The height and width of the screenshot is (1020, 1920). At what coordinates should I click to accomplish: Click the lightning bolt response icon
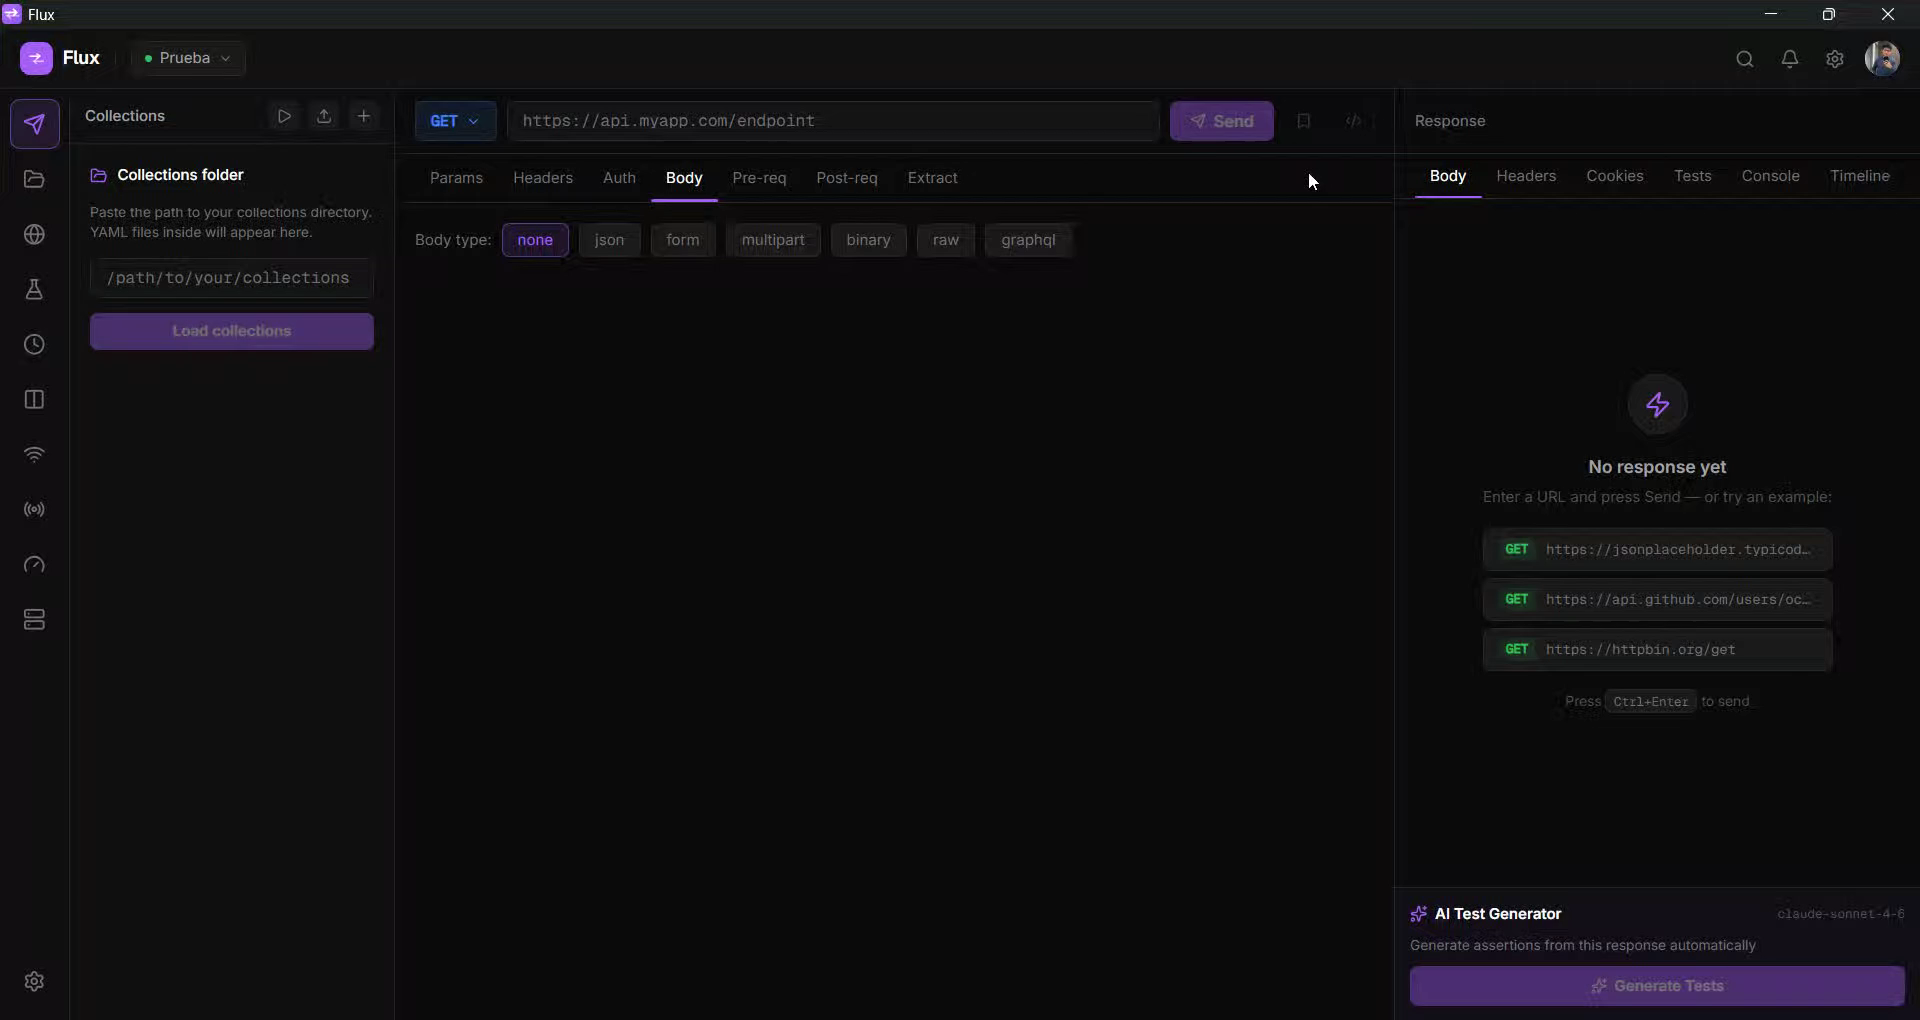click(x=1657, y=404)
